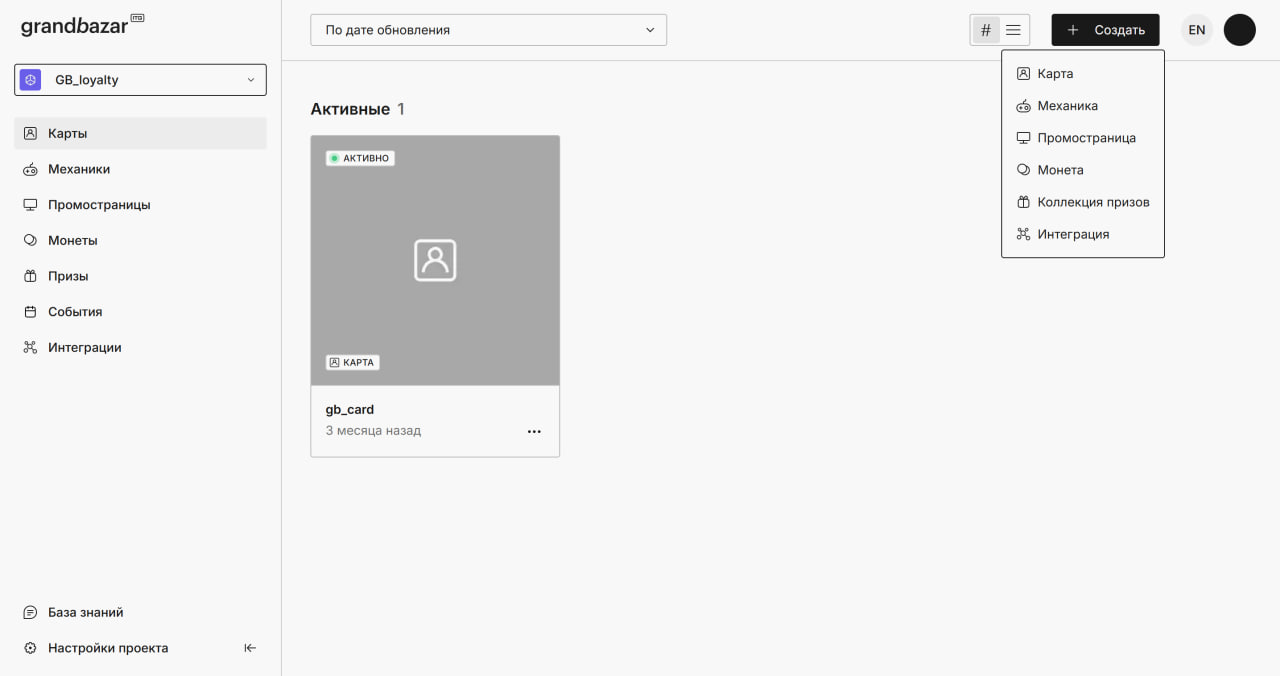Click the АКТИВНО status badge on gb_card
Viewport: 1280px width, 676px height.
[360, 158]
